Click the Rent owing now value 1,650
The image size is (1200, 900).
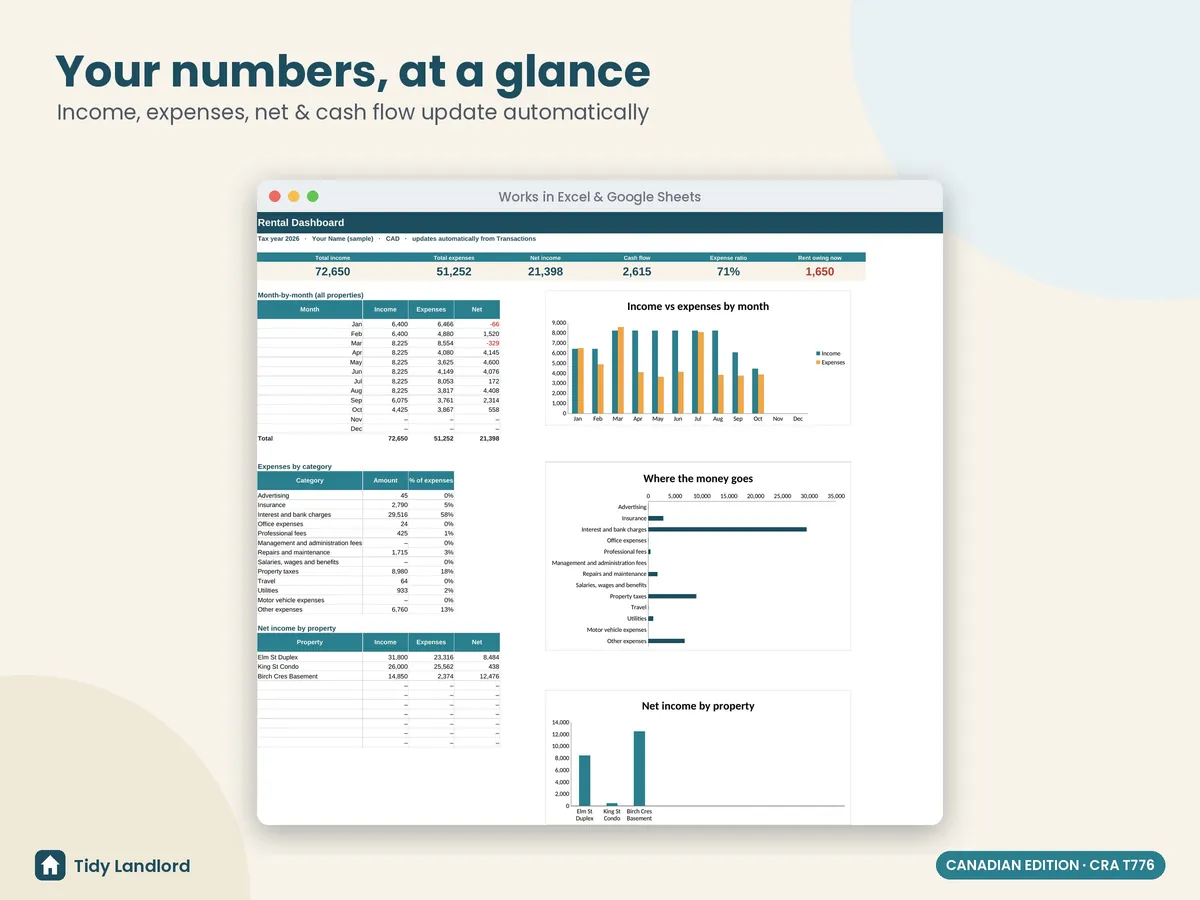point(819,272)
